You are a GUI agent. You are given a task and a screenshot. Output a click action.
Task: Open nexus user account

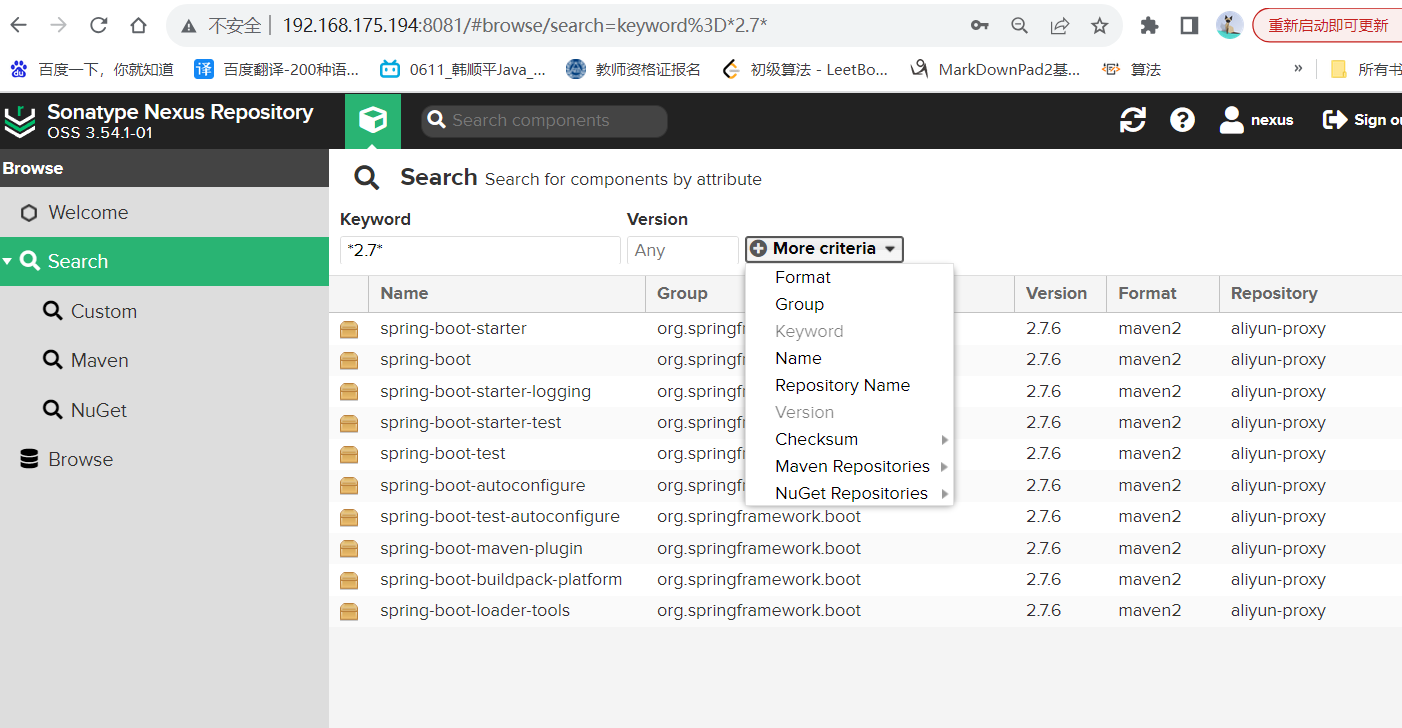1257,120
